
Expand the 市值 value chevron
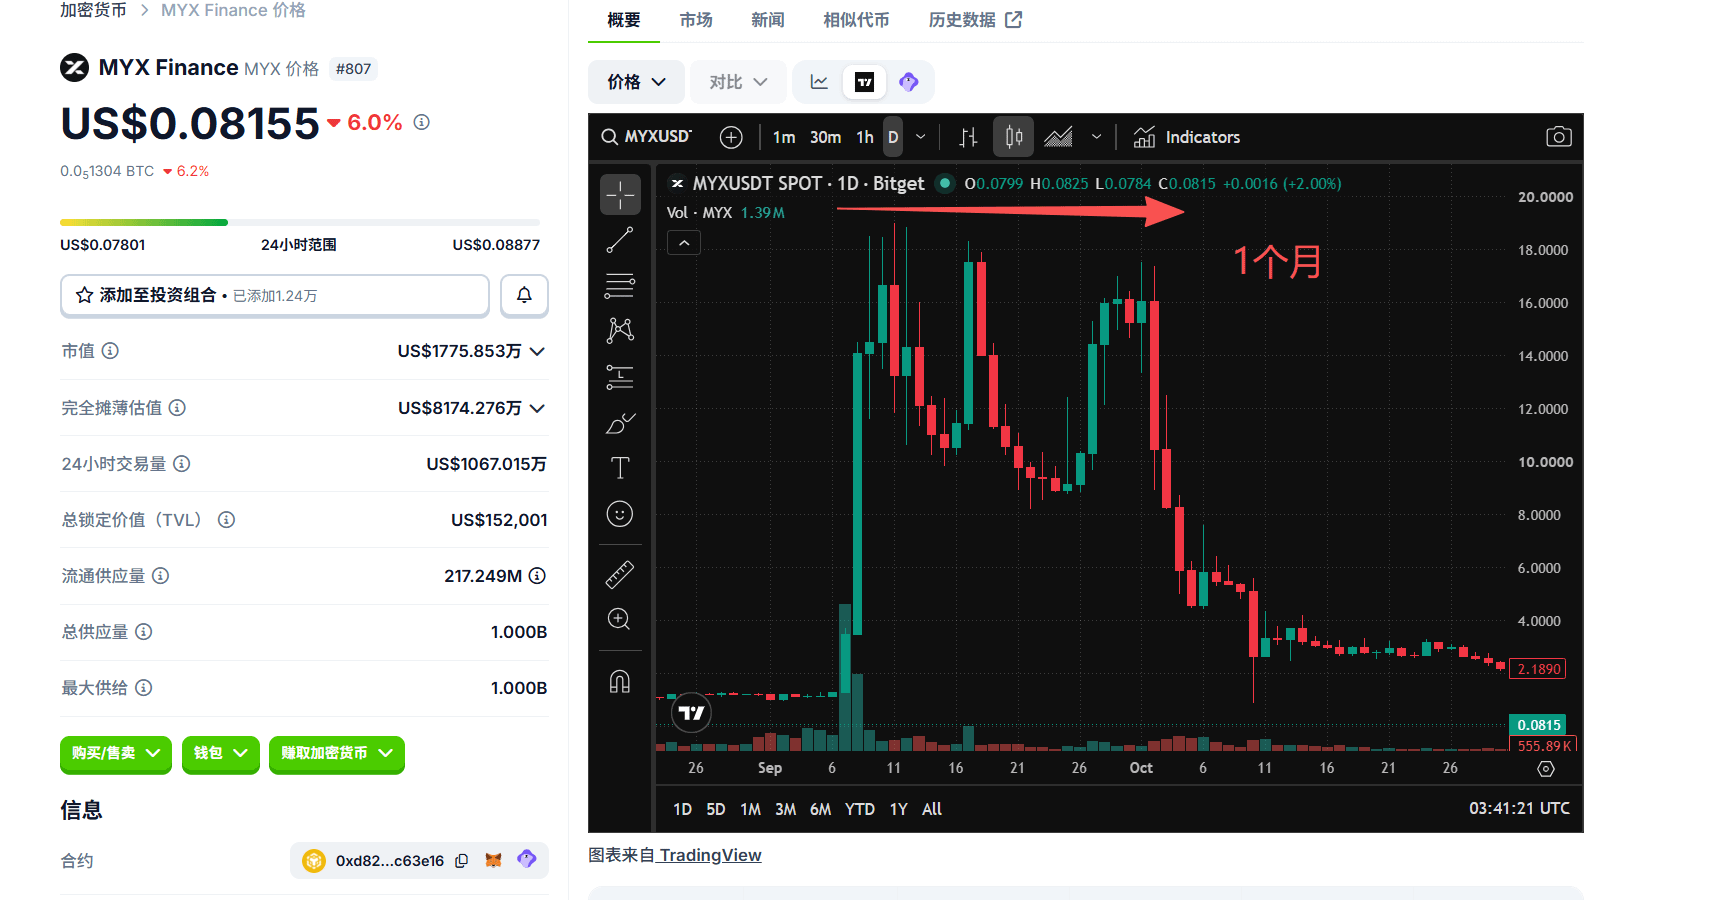[x=538, y=351]
